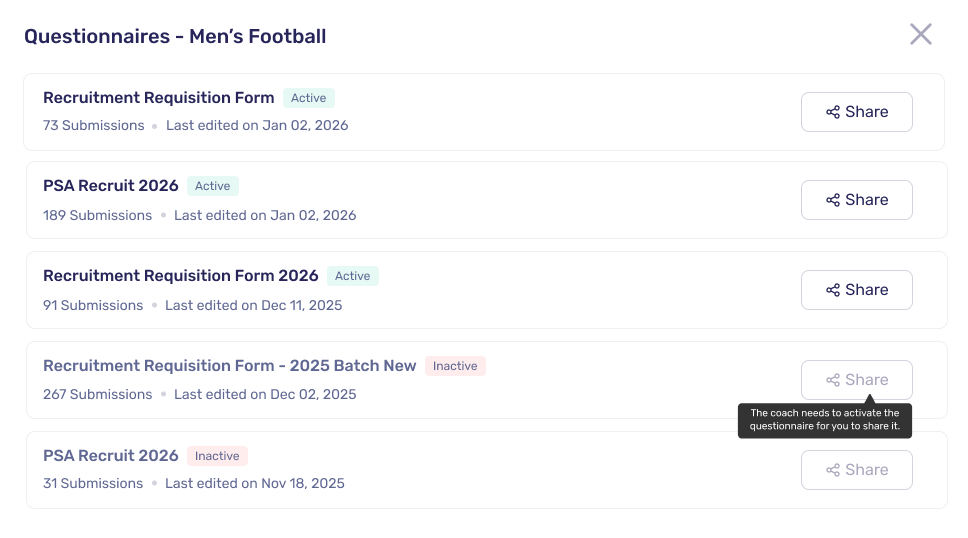This screenshot has height=538, width=968.
Task: Click the Last edited on Dec 11, 2025 text
Action: coord(253,306)
